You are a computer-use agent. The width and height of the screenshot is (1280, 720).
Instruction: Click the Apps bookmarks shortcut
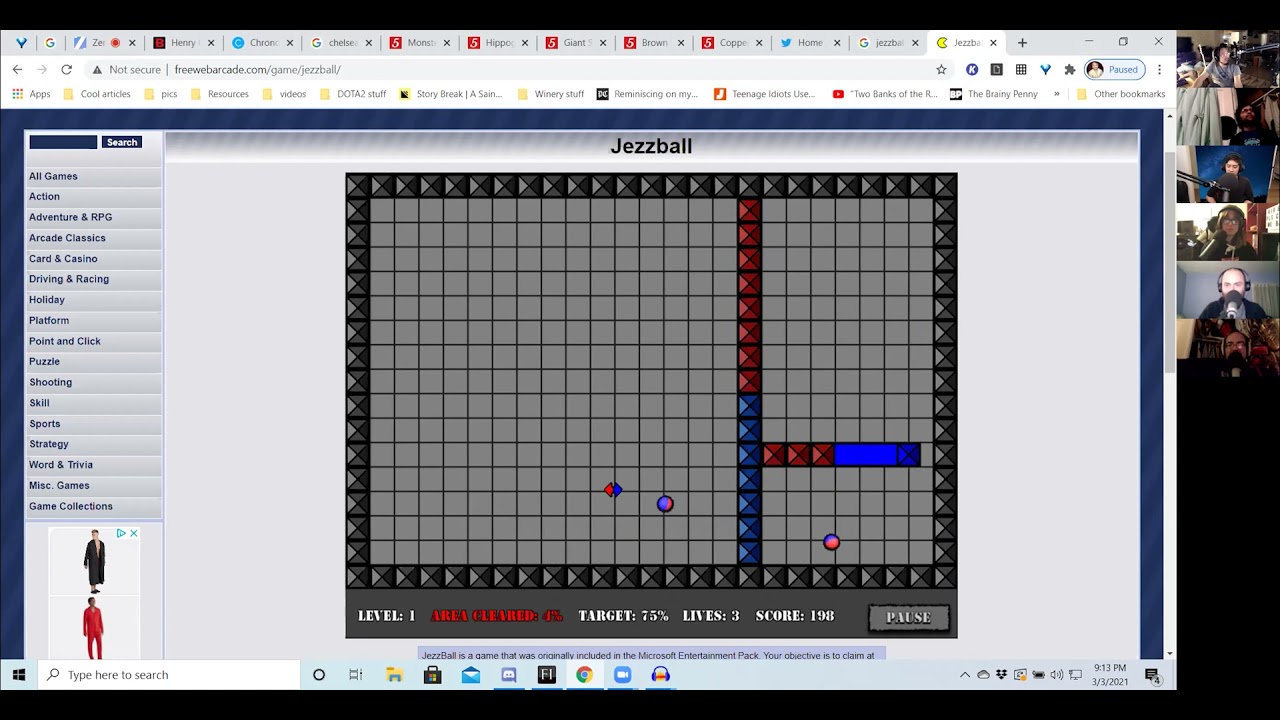tap(31, 94)
